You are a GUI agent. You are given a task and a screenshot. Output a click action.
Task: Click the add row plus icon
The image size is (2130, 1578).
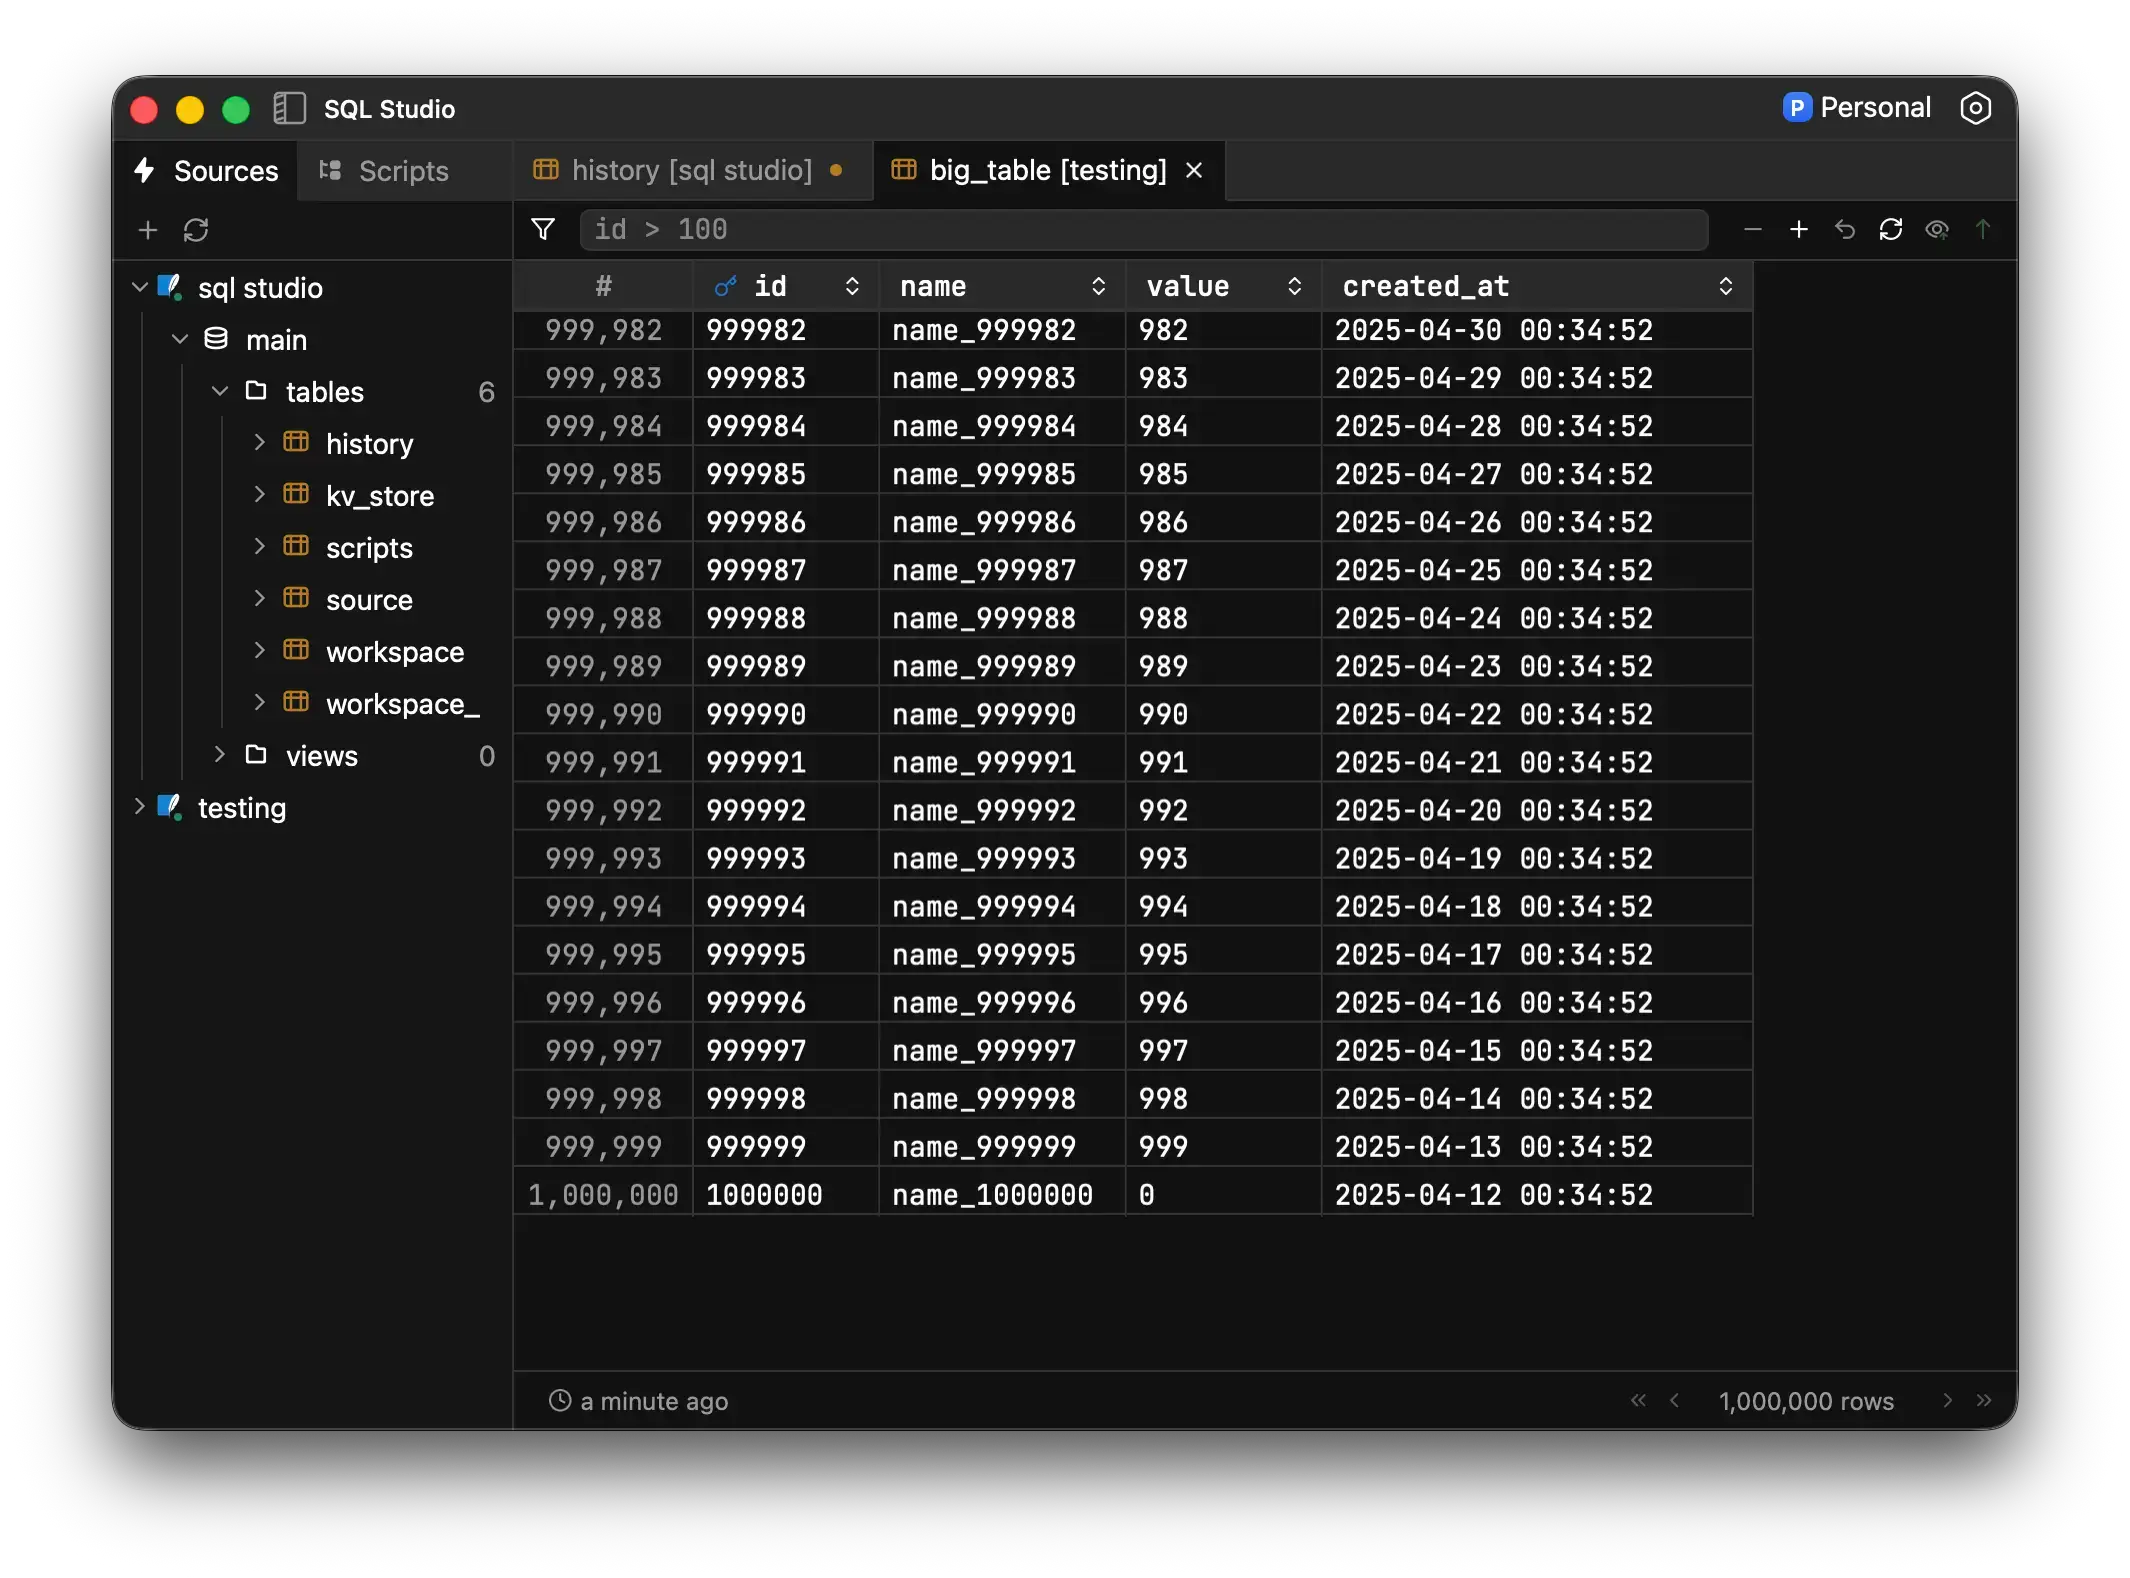pos(1798,230)
